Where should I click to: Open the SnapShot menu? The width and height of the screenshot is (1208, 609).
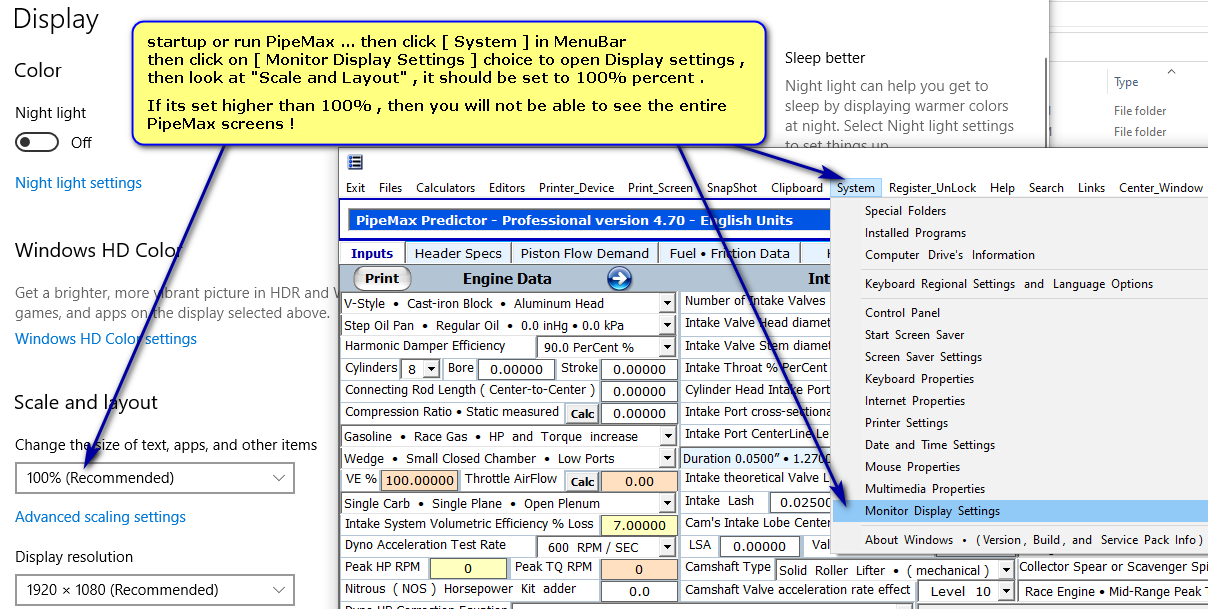tap(732, 188)
